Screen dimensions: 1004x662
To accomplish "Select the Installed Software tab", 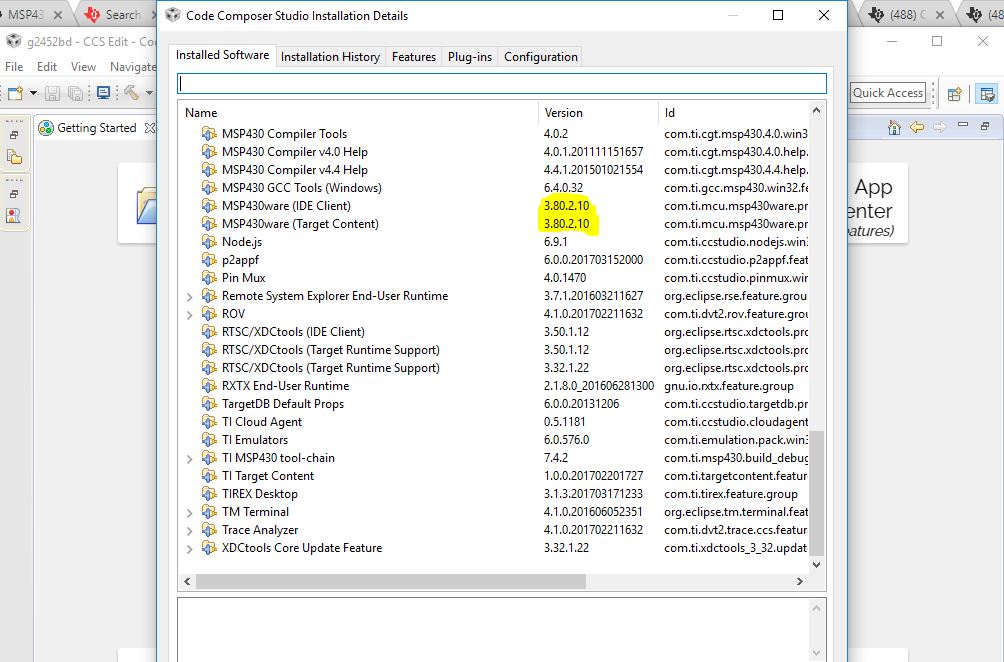I will [223, 55].
